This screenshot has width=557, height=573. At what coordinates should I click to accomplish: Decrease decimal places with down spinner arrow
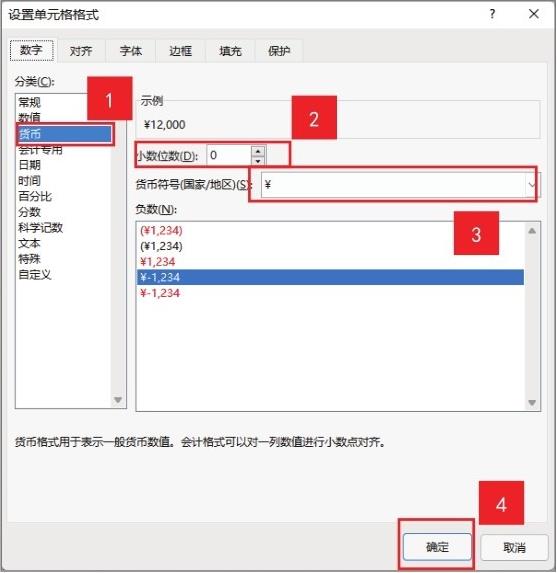coord(258,161)
